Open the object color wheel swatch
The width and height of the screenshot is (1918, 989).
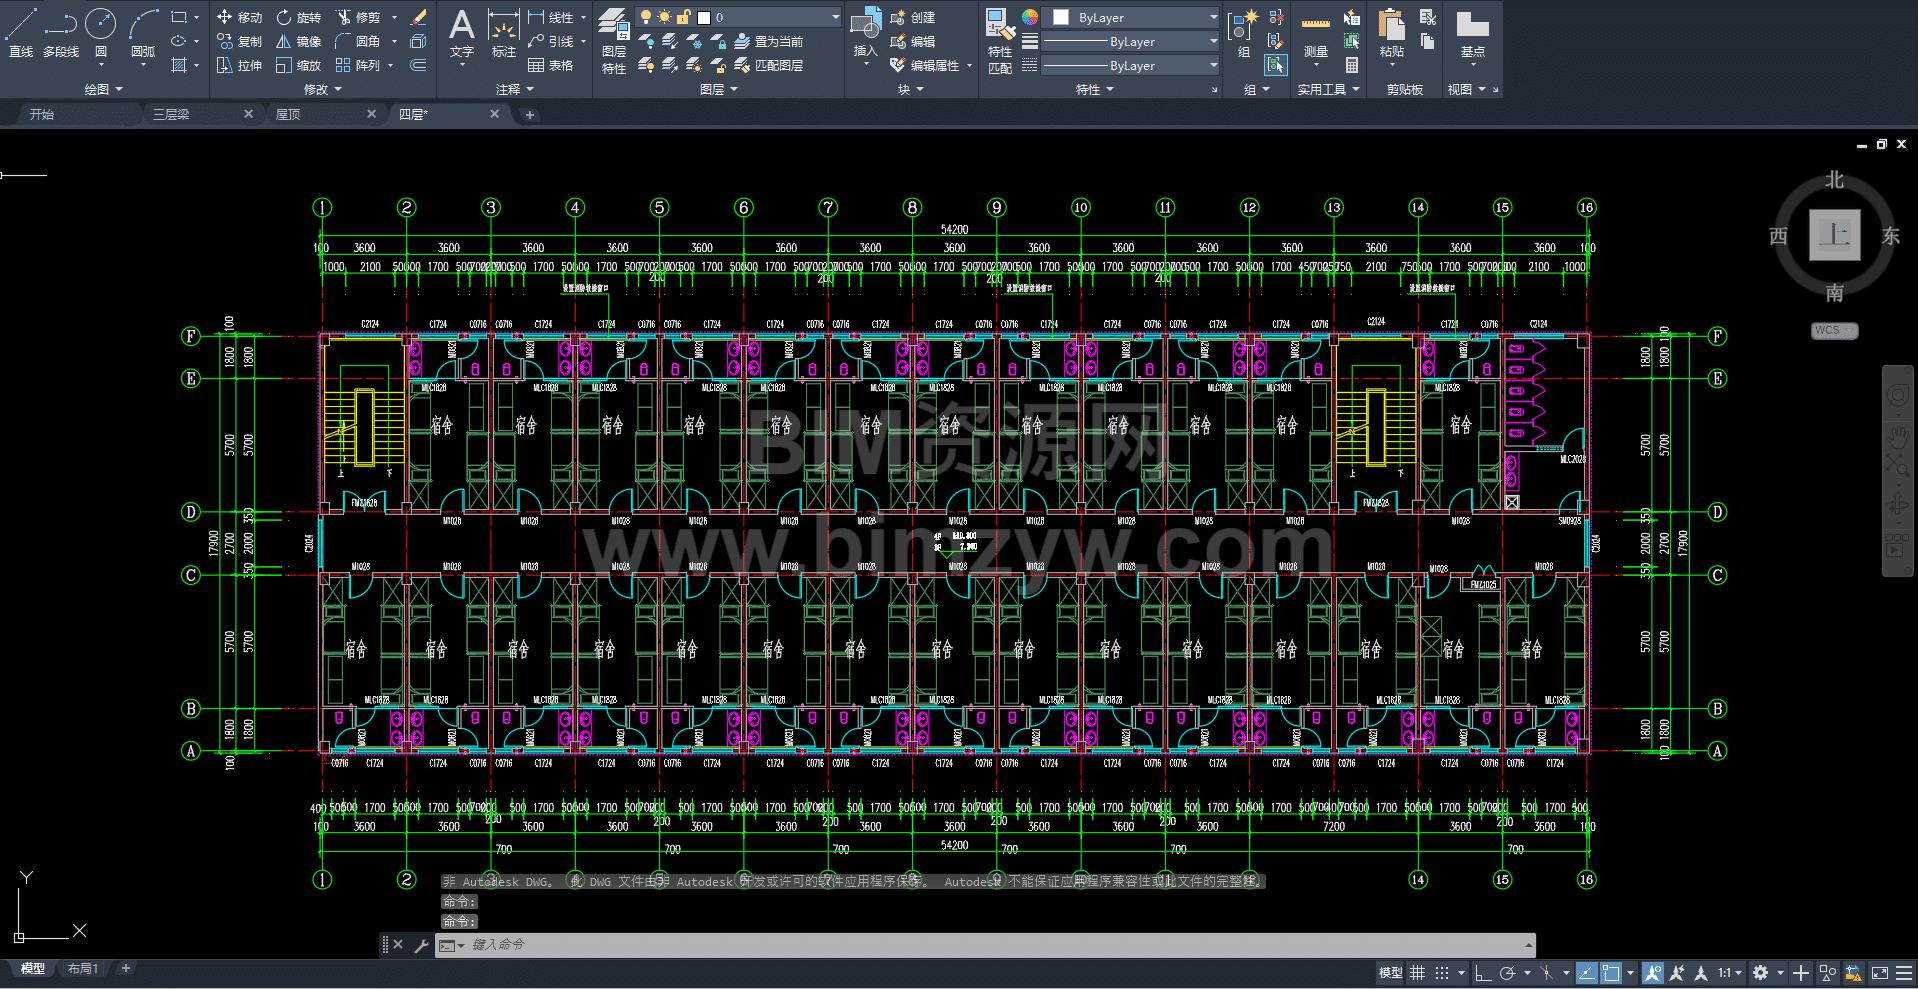tap(1029, 17)
